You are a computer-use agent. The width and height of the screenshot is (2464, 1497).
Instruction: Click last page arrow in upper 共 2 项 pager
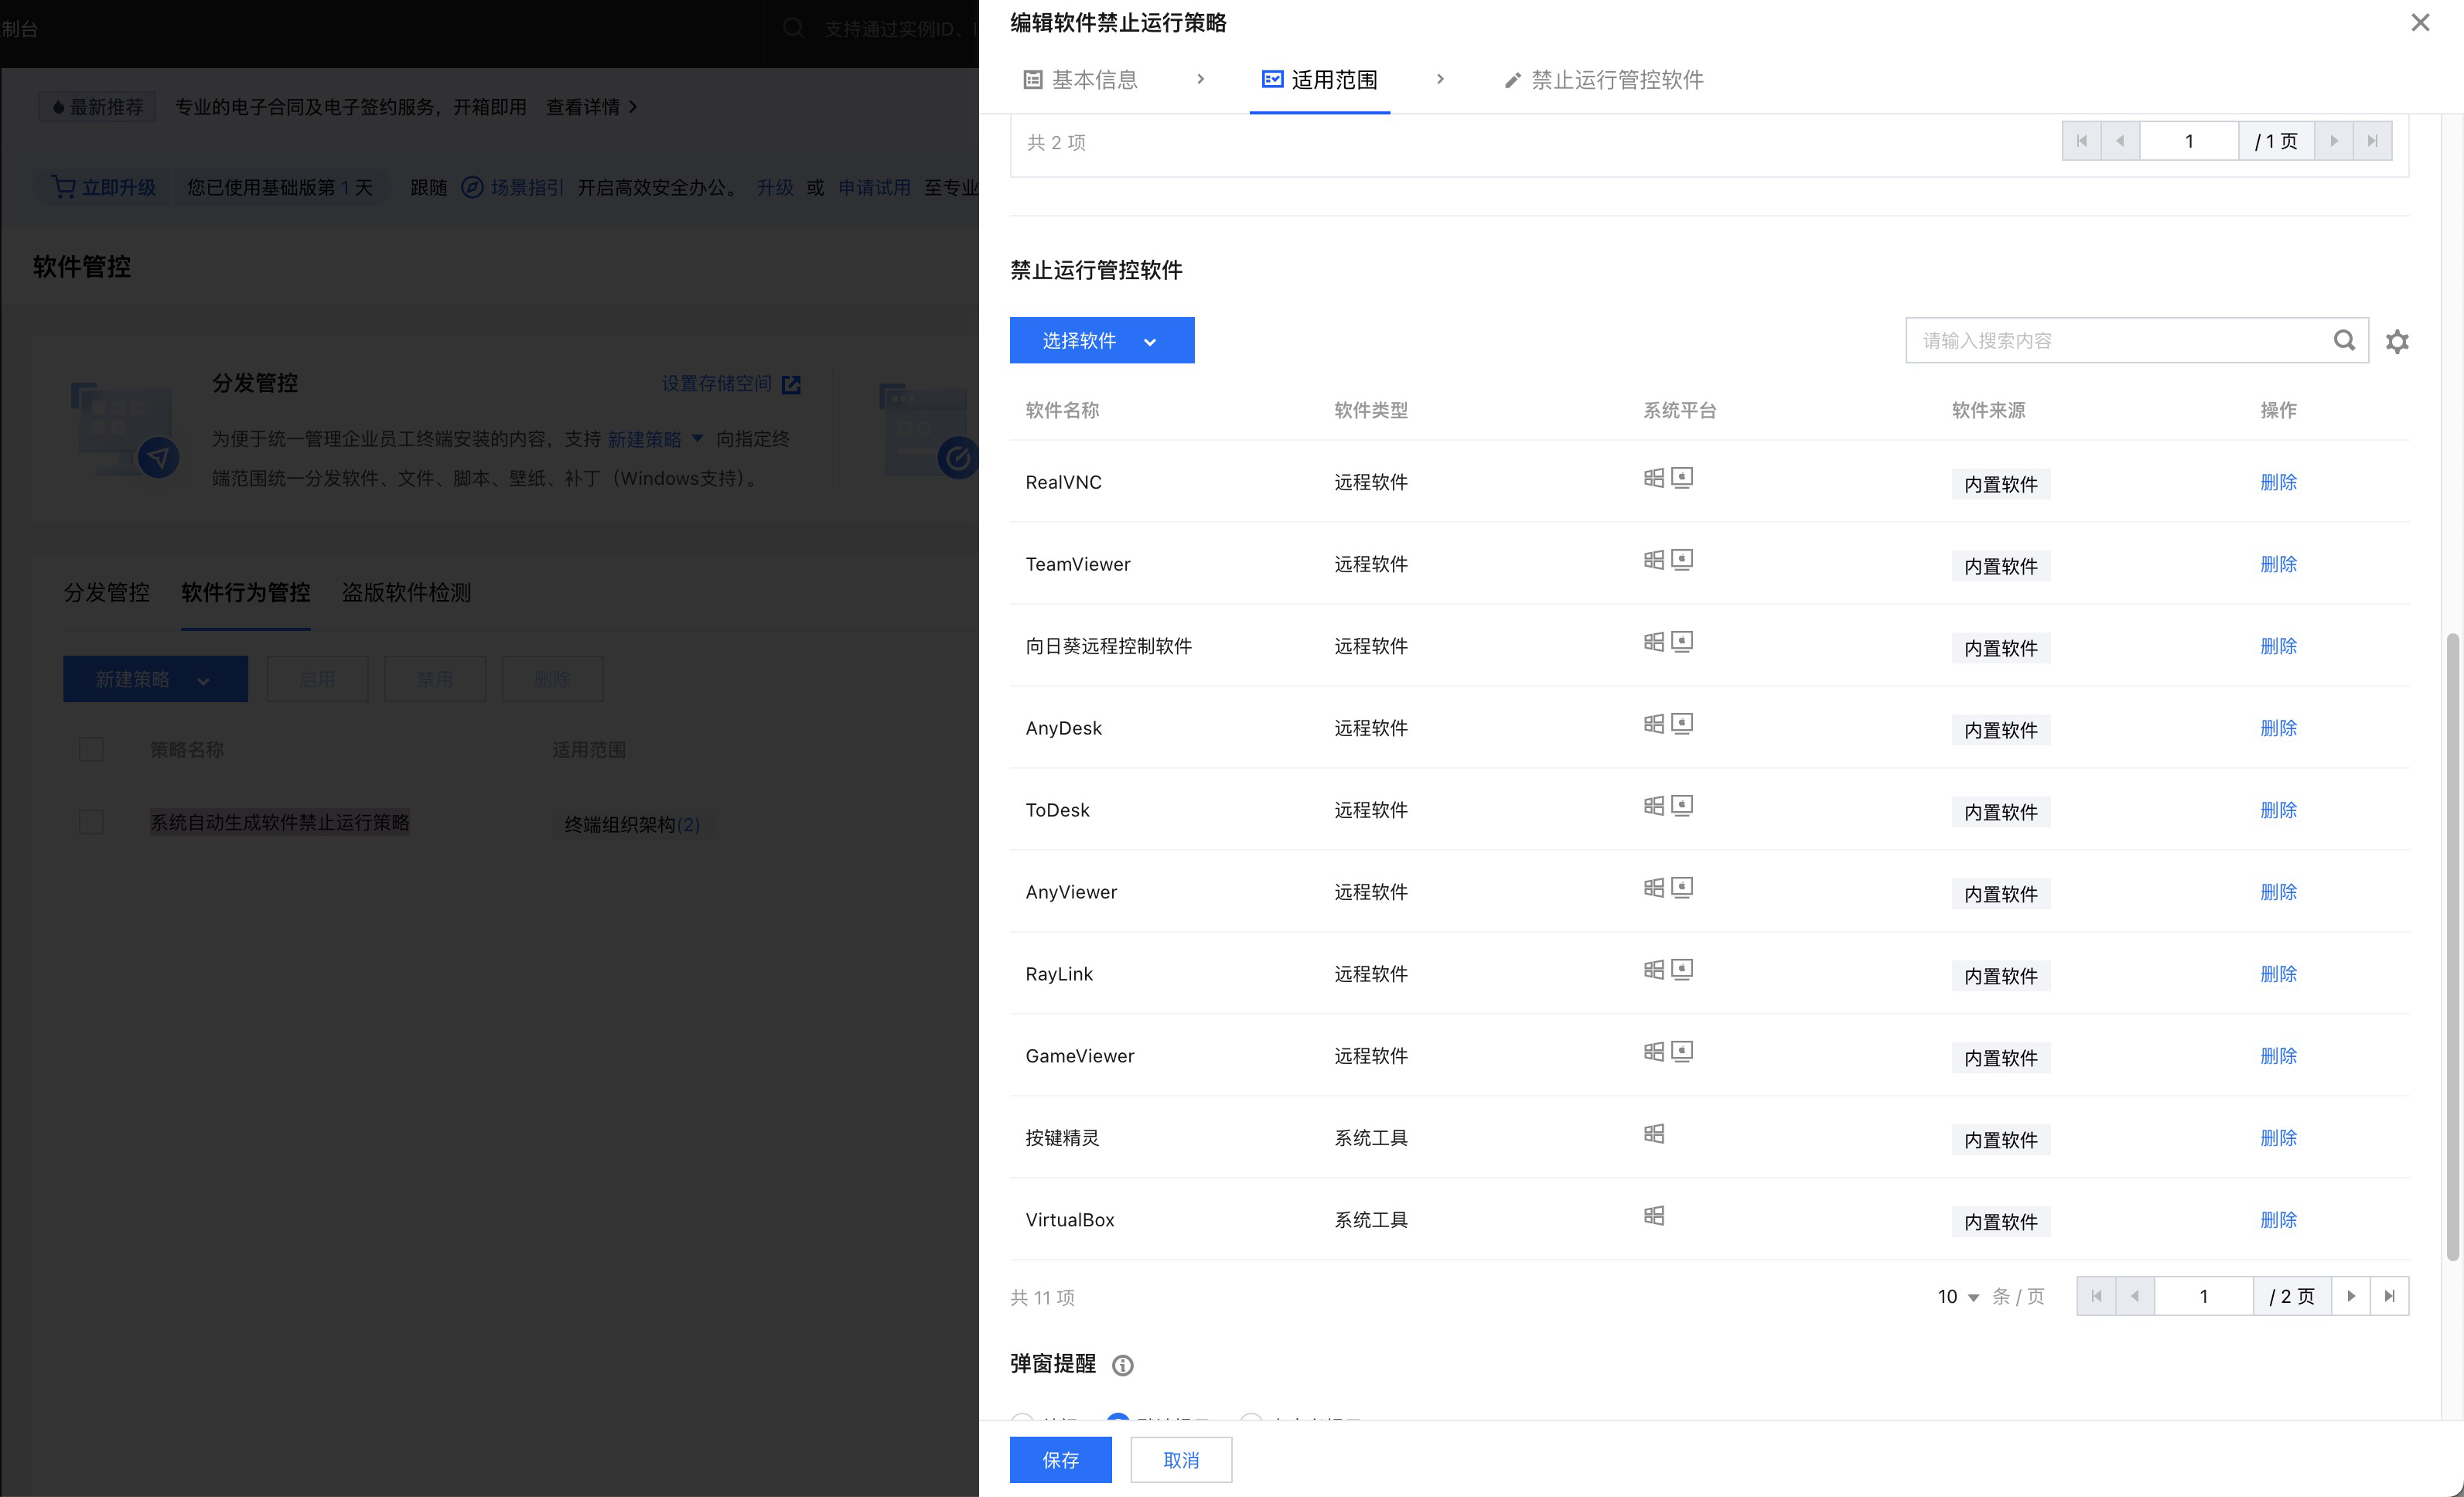(2373, 141)
